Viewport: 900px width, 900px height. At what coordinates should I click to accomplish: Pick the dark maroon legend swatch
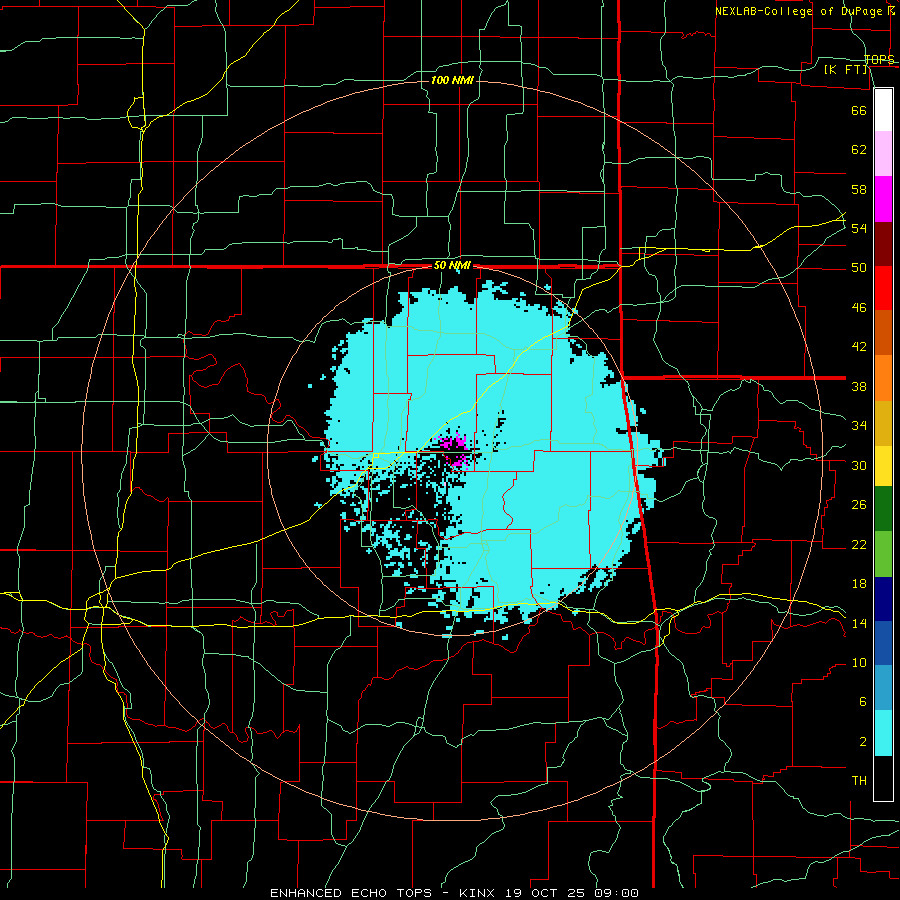883,244
